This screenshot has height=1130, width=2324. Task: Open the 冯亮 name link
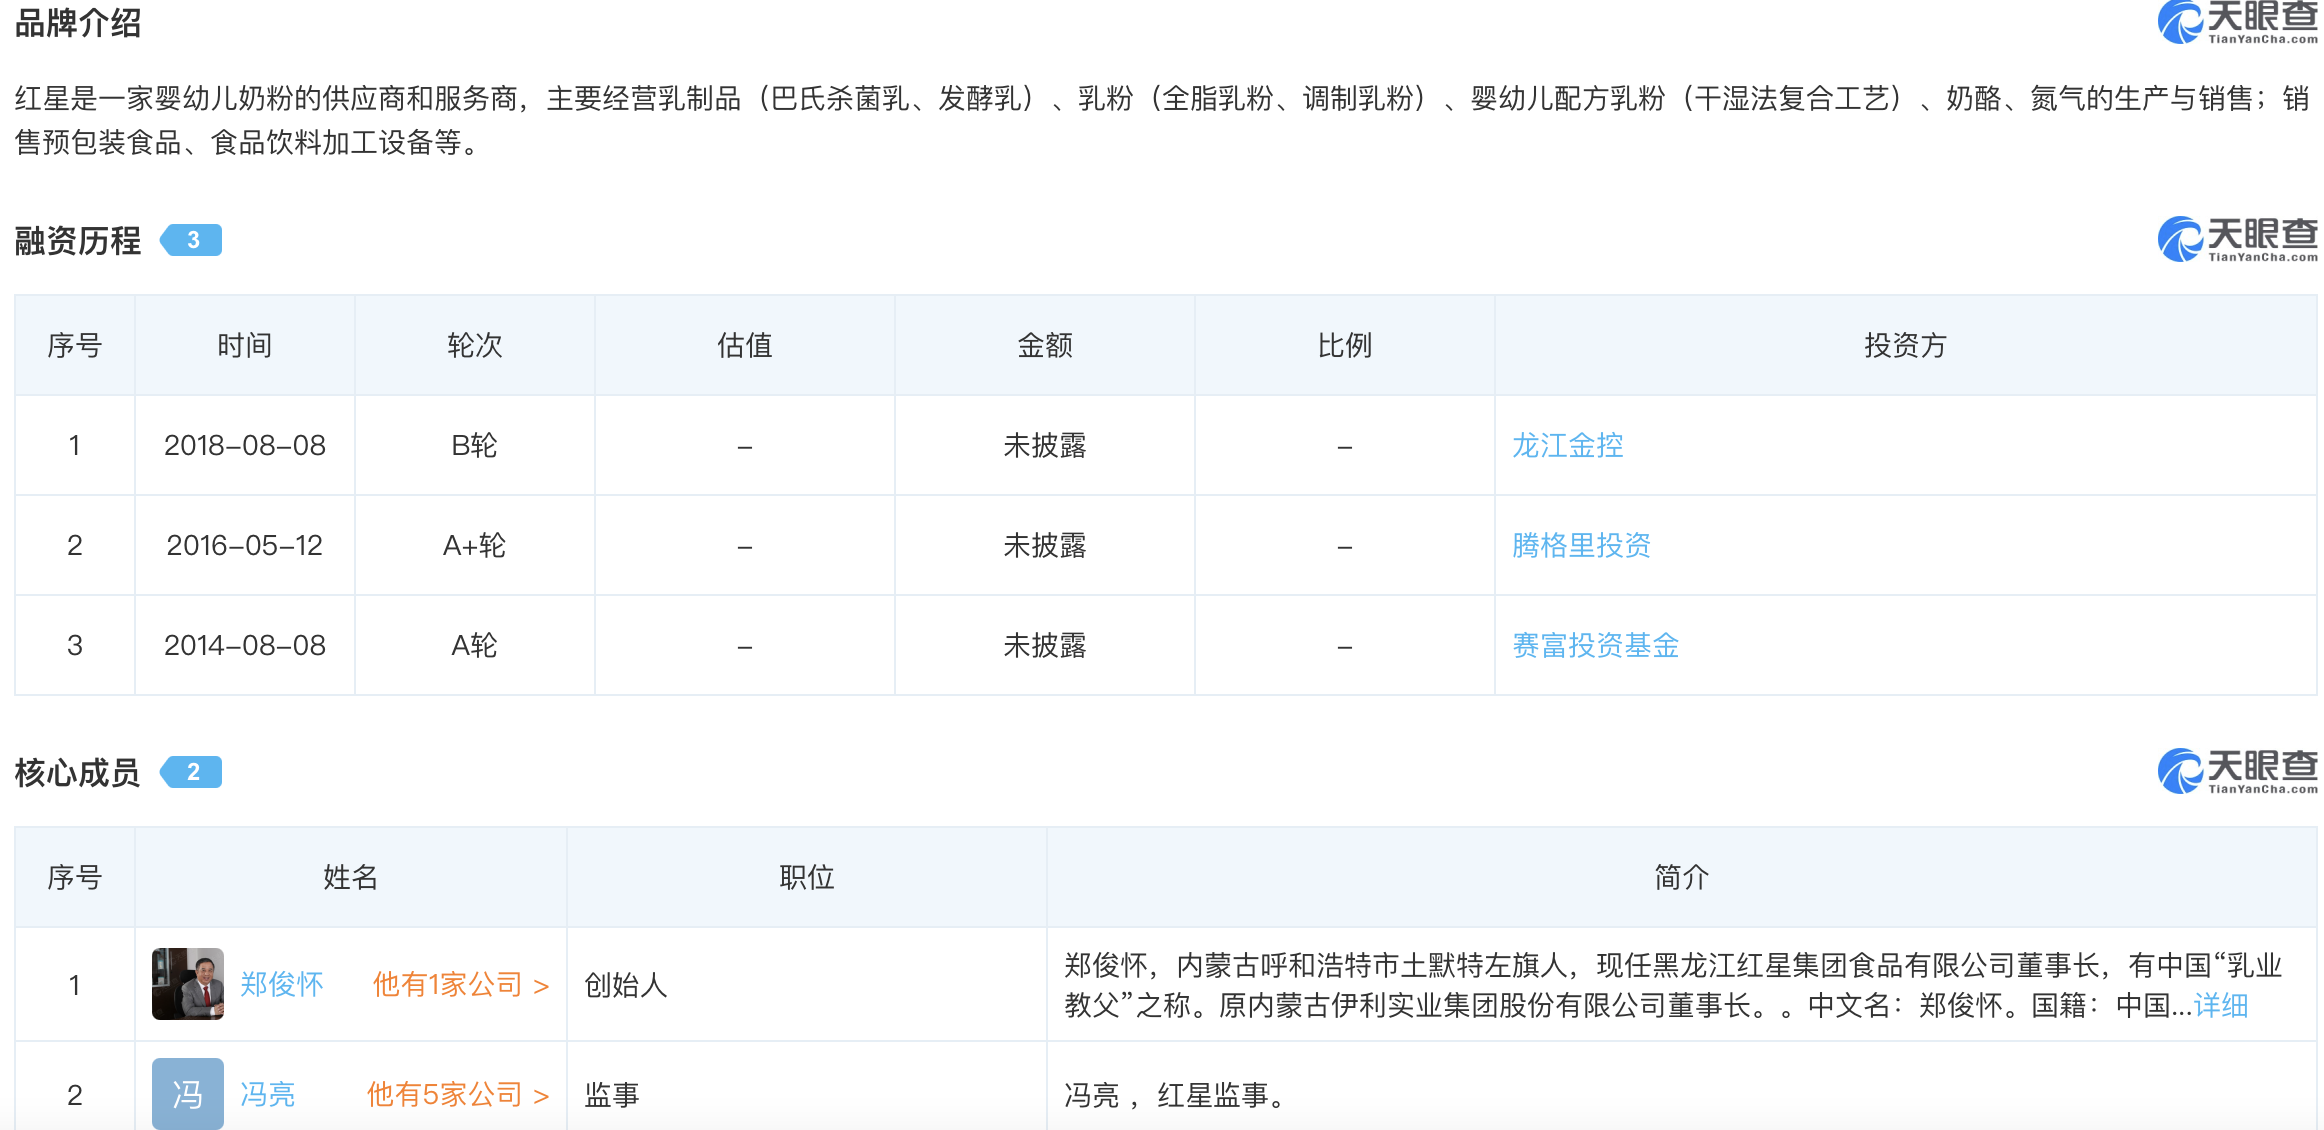tap(268, 1095)
